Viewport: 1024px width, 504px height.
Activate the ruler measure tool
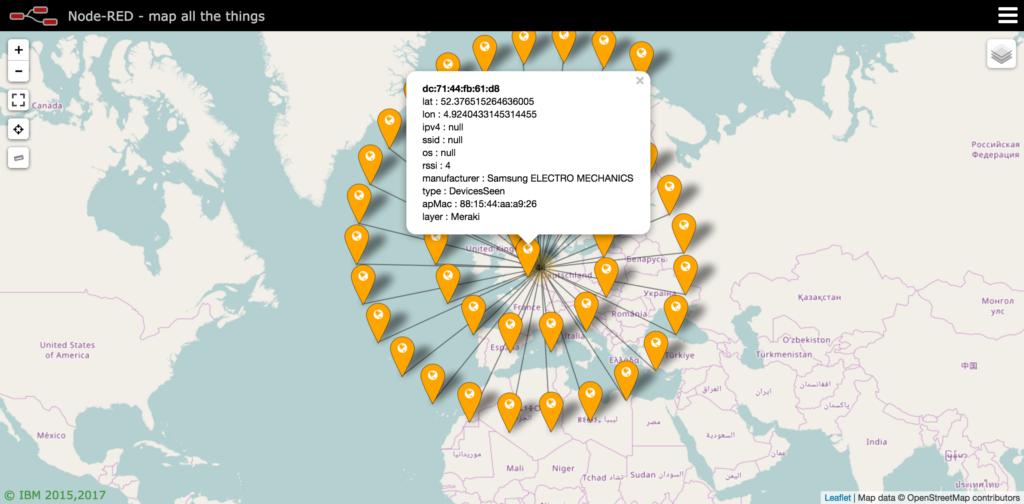pos(18,158)
